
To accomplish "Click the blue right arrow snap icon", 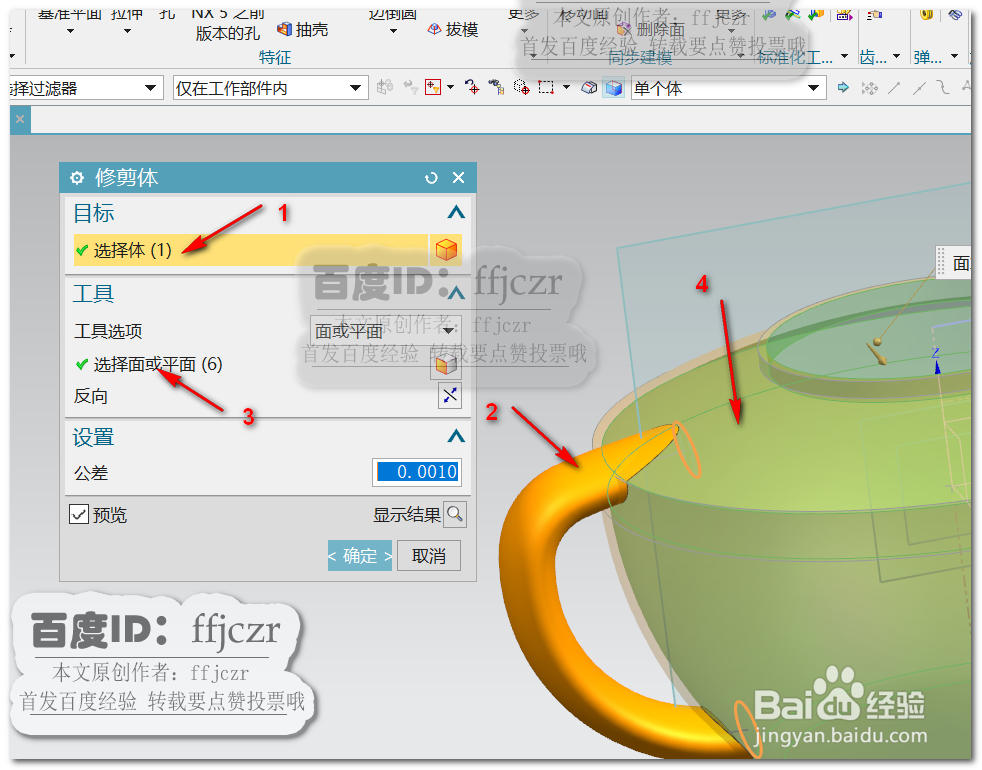I will coord(844,88).
